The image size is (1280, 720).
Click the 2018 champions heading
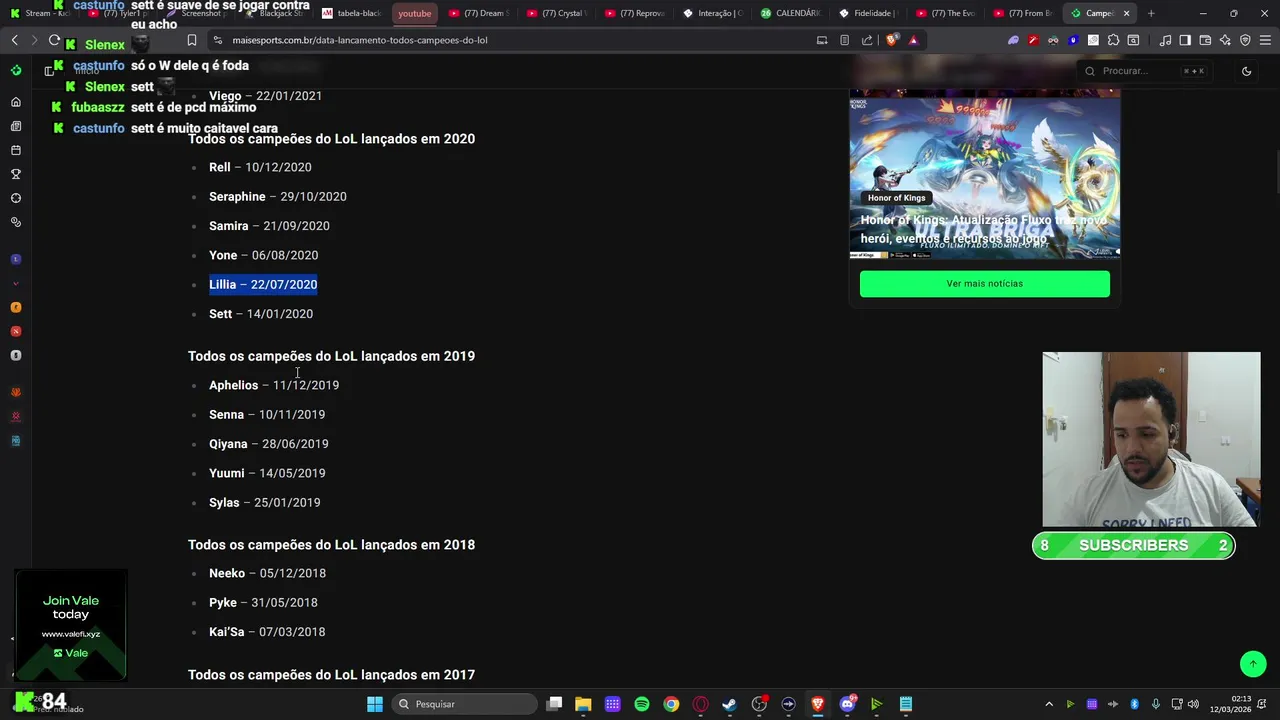coord(331,545)
